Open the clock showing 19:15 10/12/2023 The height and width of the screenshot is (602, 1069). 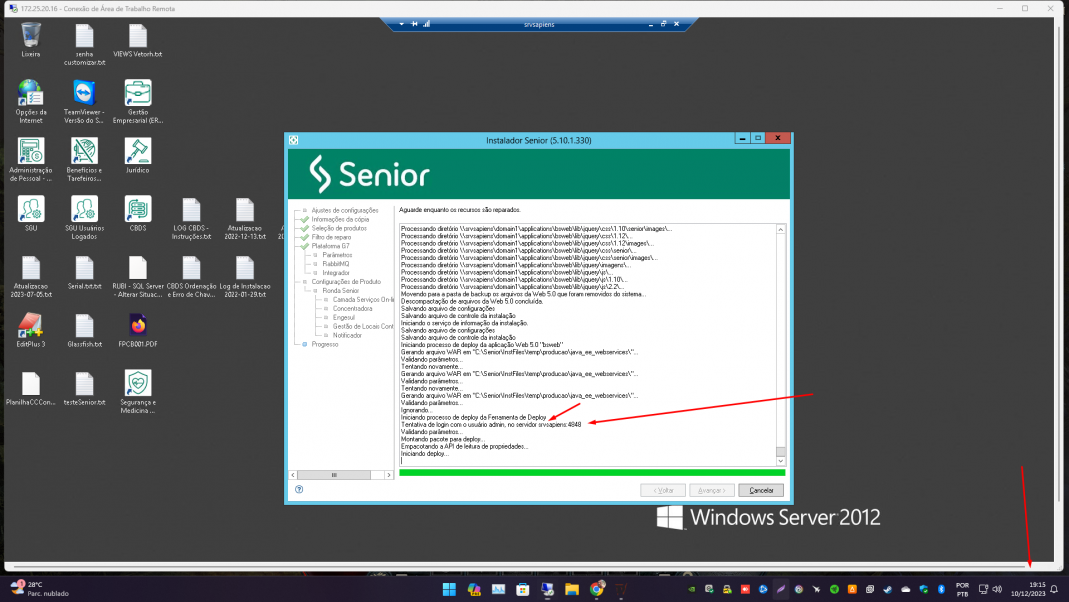tap(1028, 589)
